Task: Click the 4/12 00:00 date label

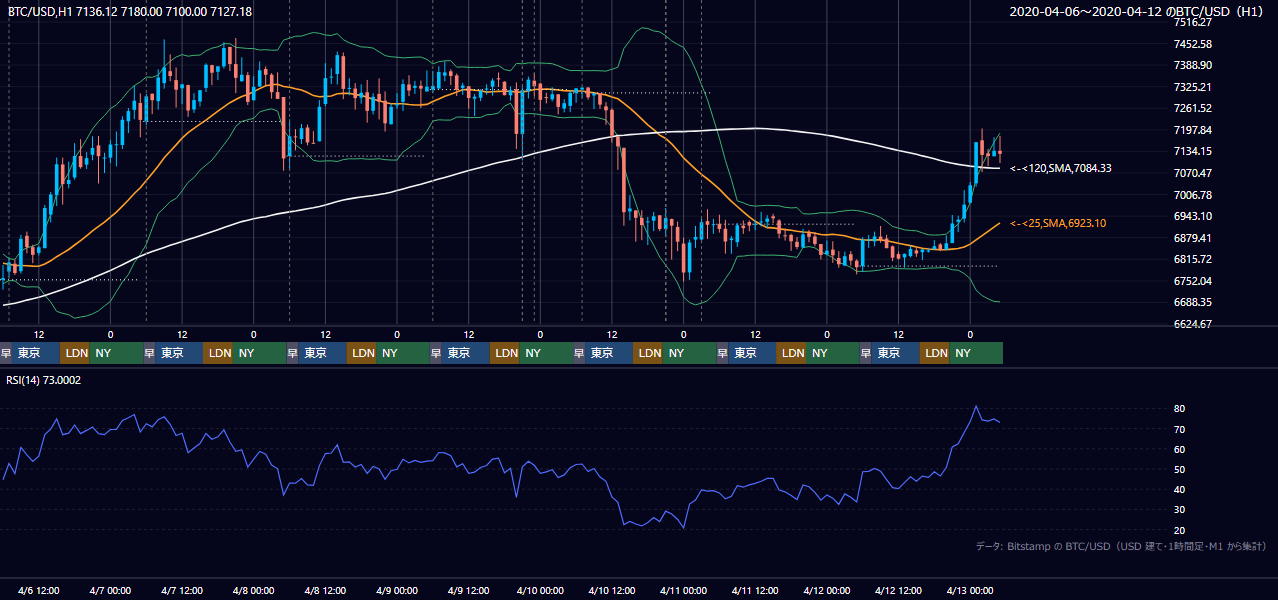Action: (827, 591)
